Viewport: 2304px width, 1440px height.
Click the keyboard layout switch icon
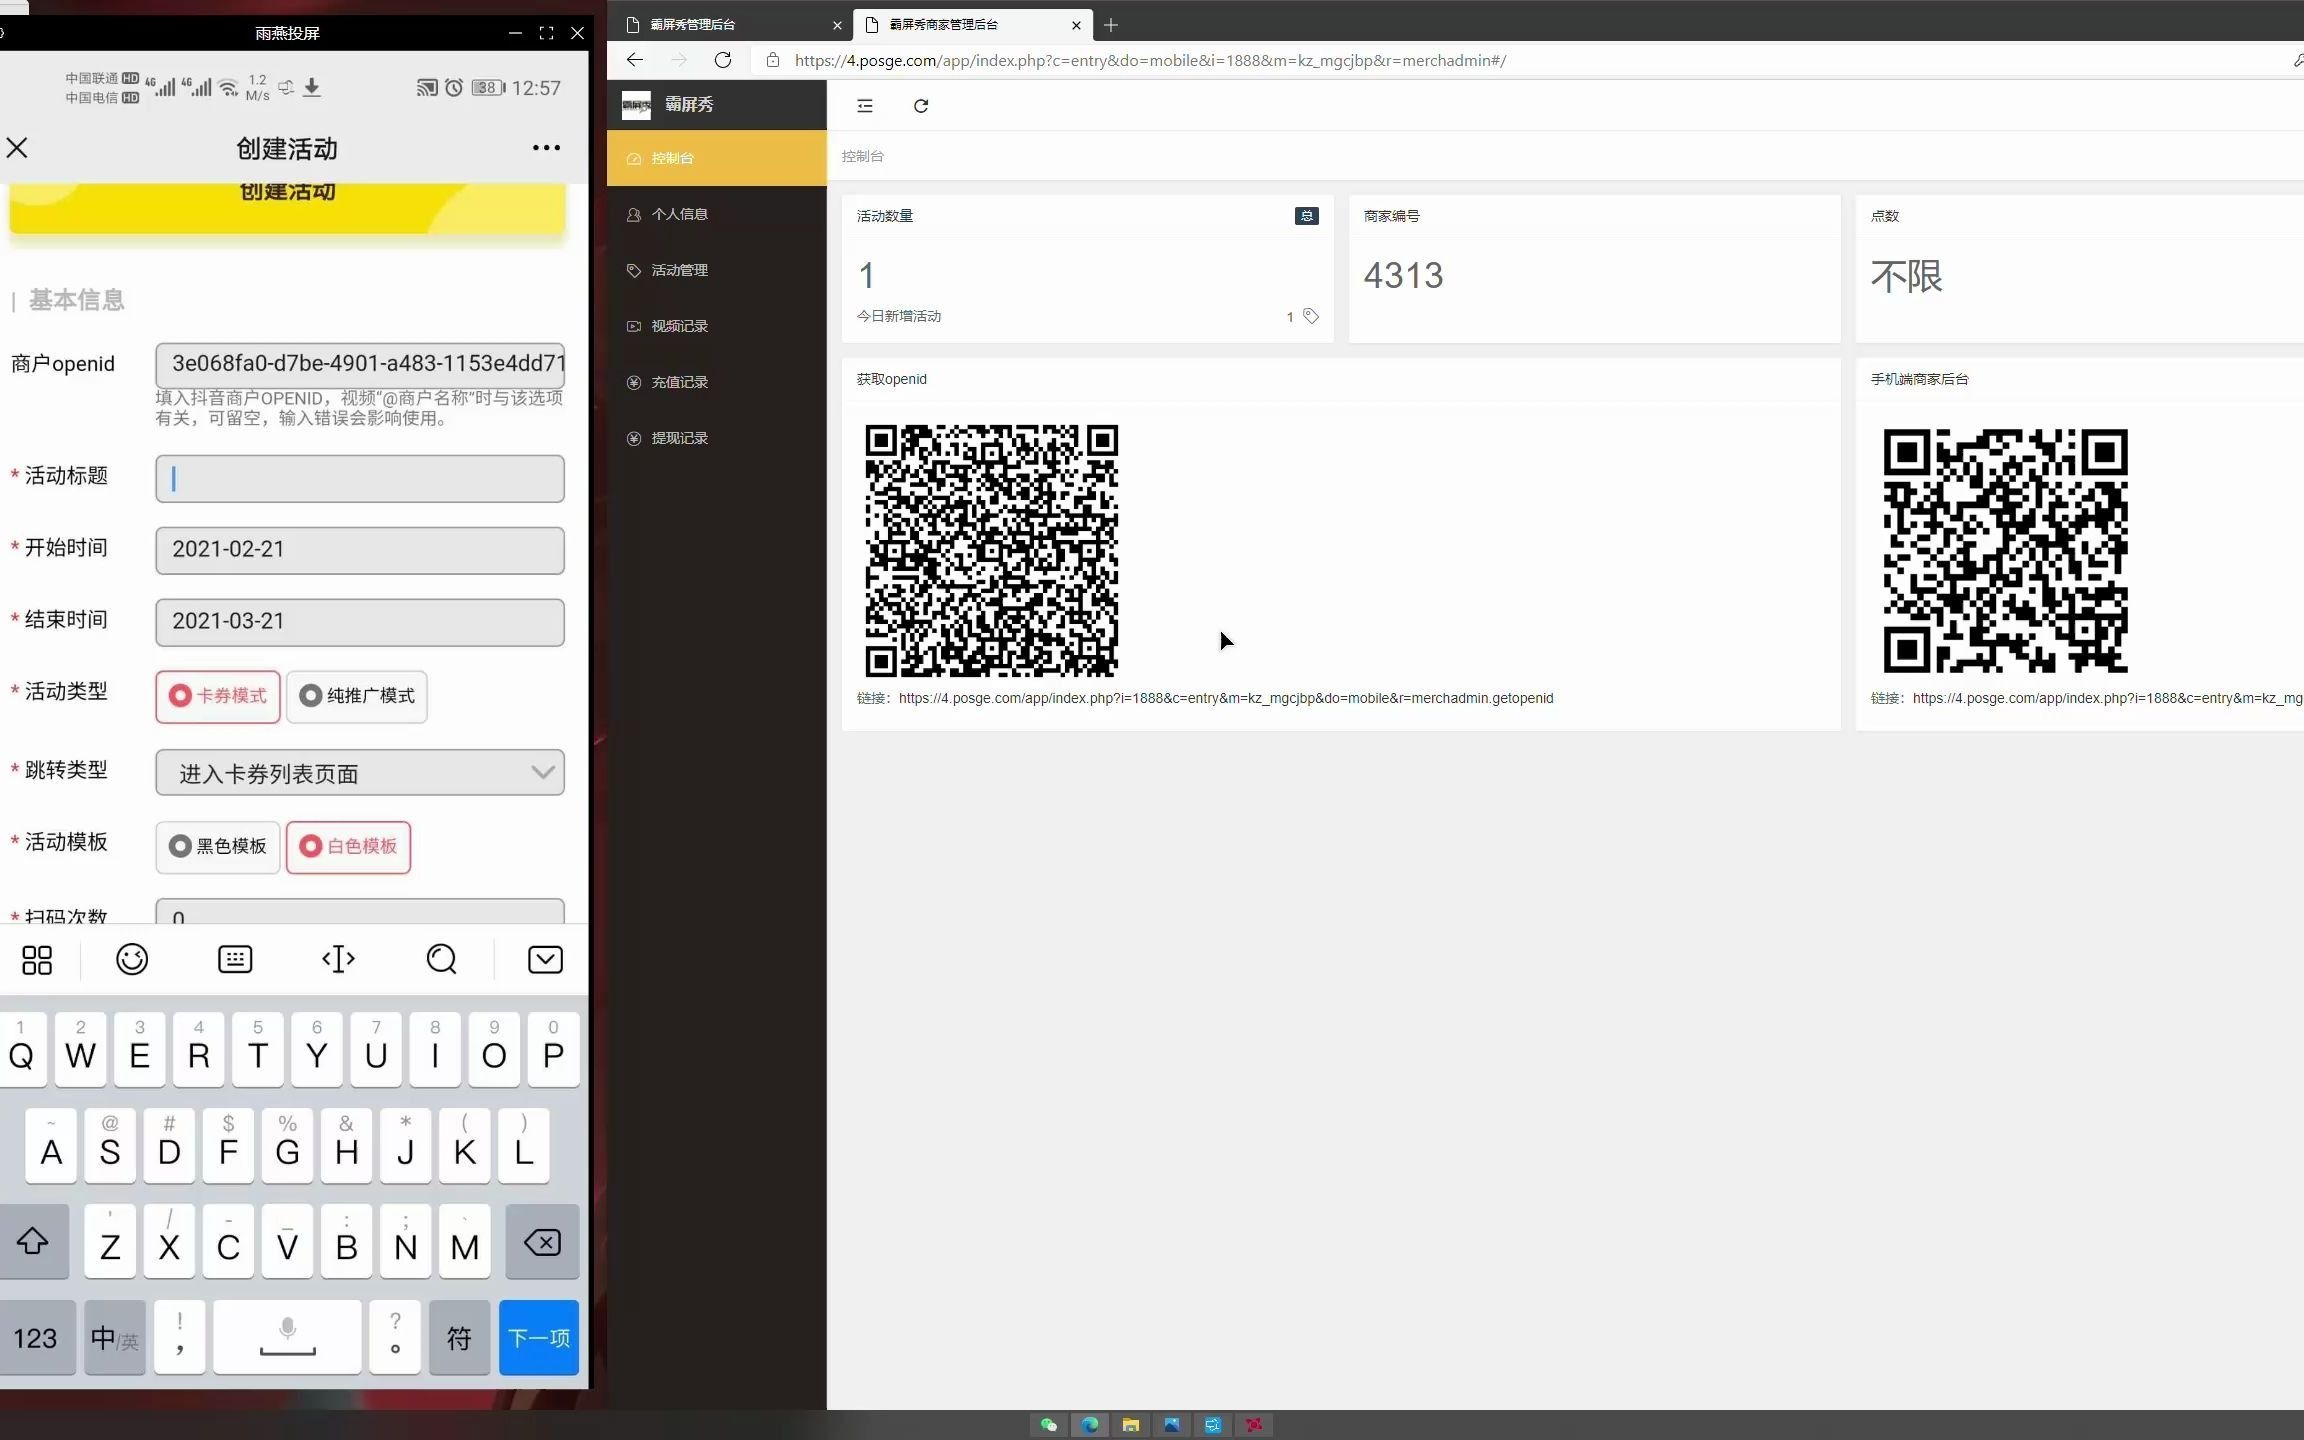[x=235, y=960]
